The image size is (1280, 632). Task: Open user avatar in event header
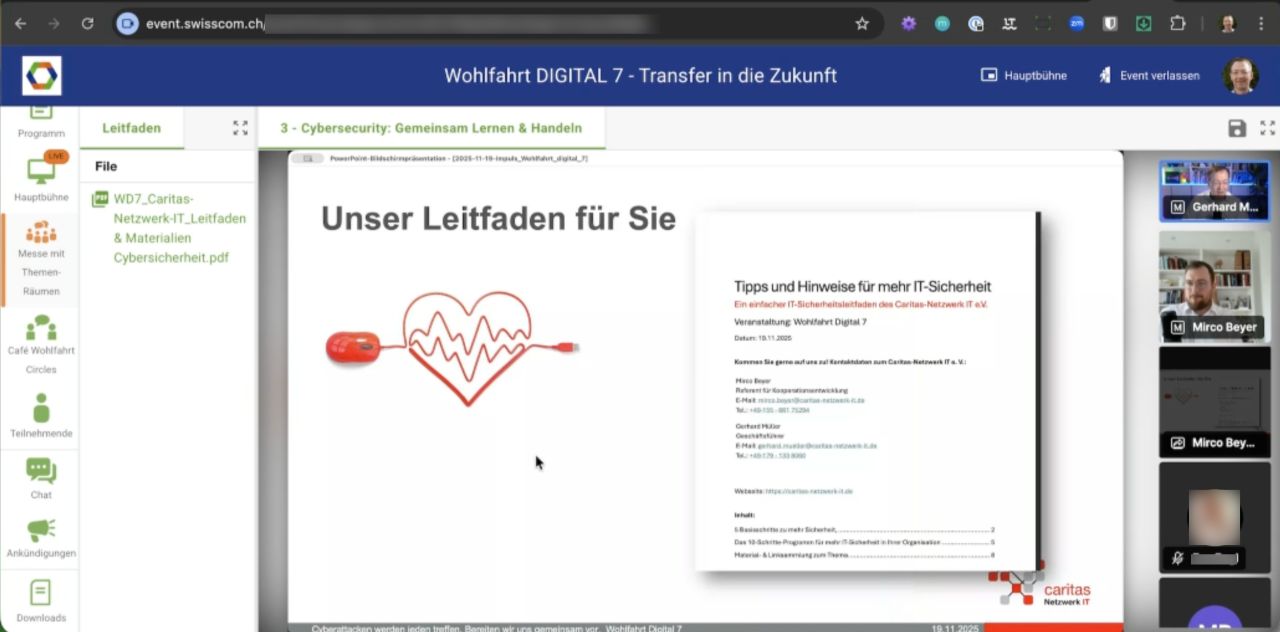[1240, 75]
